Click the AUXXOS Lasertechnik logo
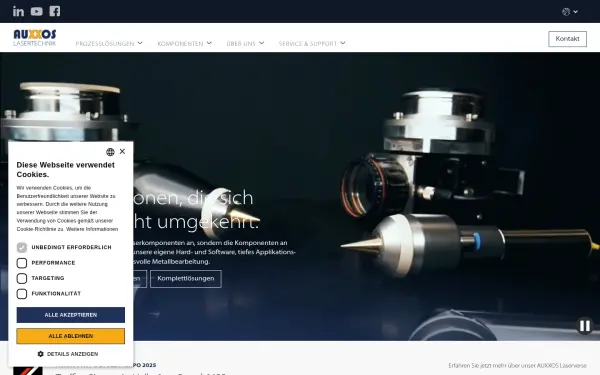The width and height of the screenshot is (600, 375). pos(35,38)
